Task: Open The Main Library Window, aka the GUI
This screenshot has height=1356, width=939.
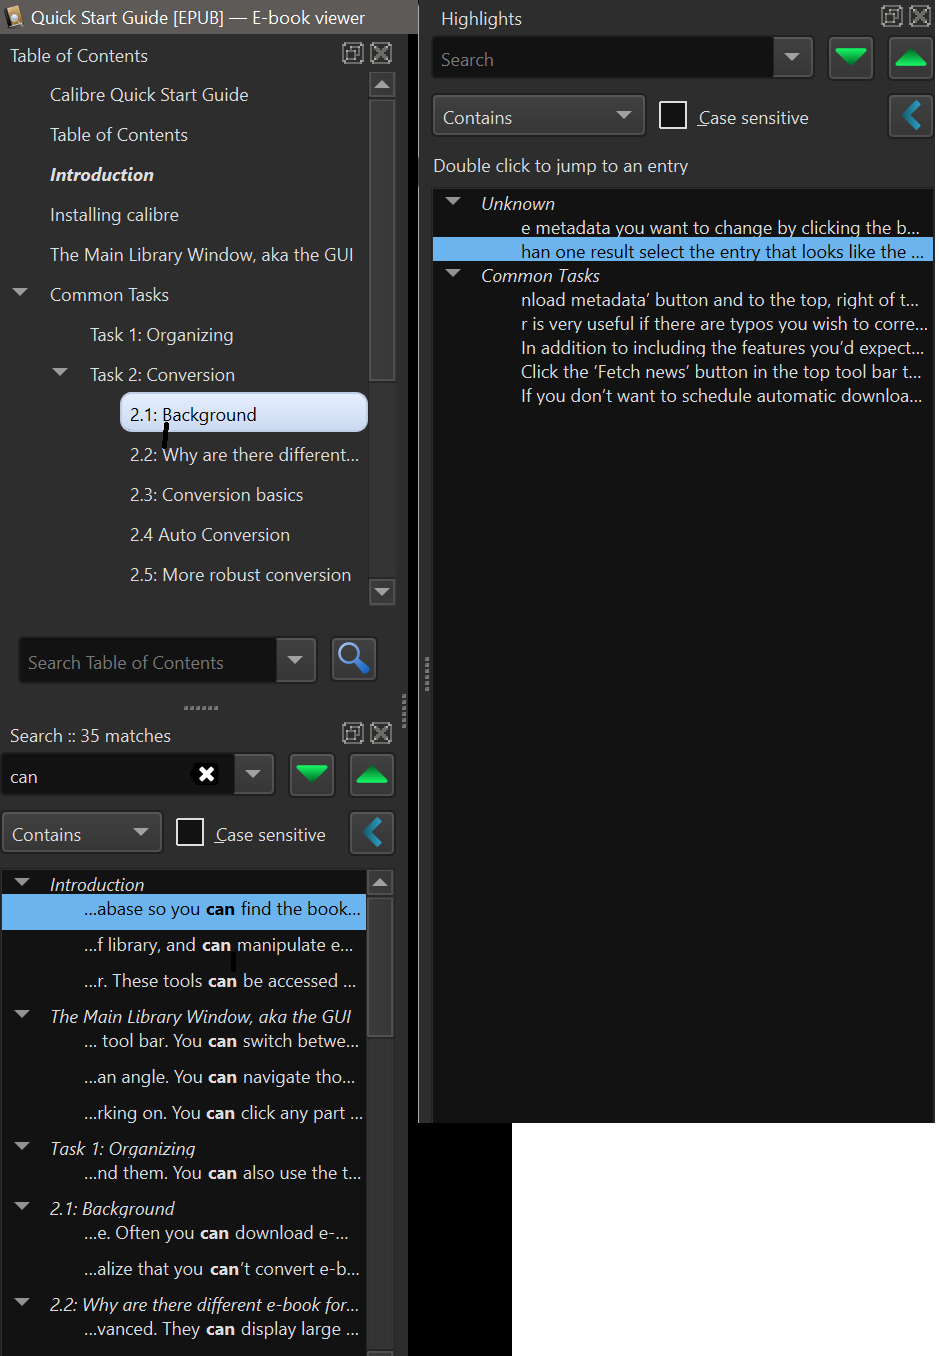Action: click(202, 255)
